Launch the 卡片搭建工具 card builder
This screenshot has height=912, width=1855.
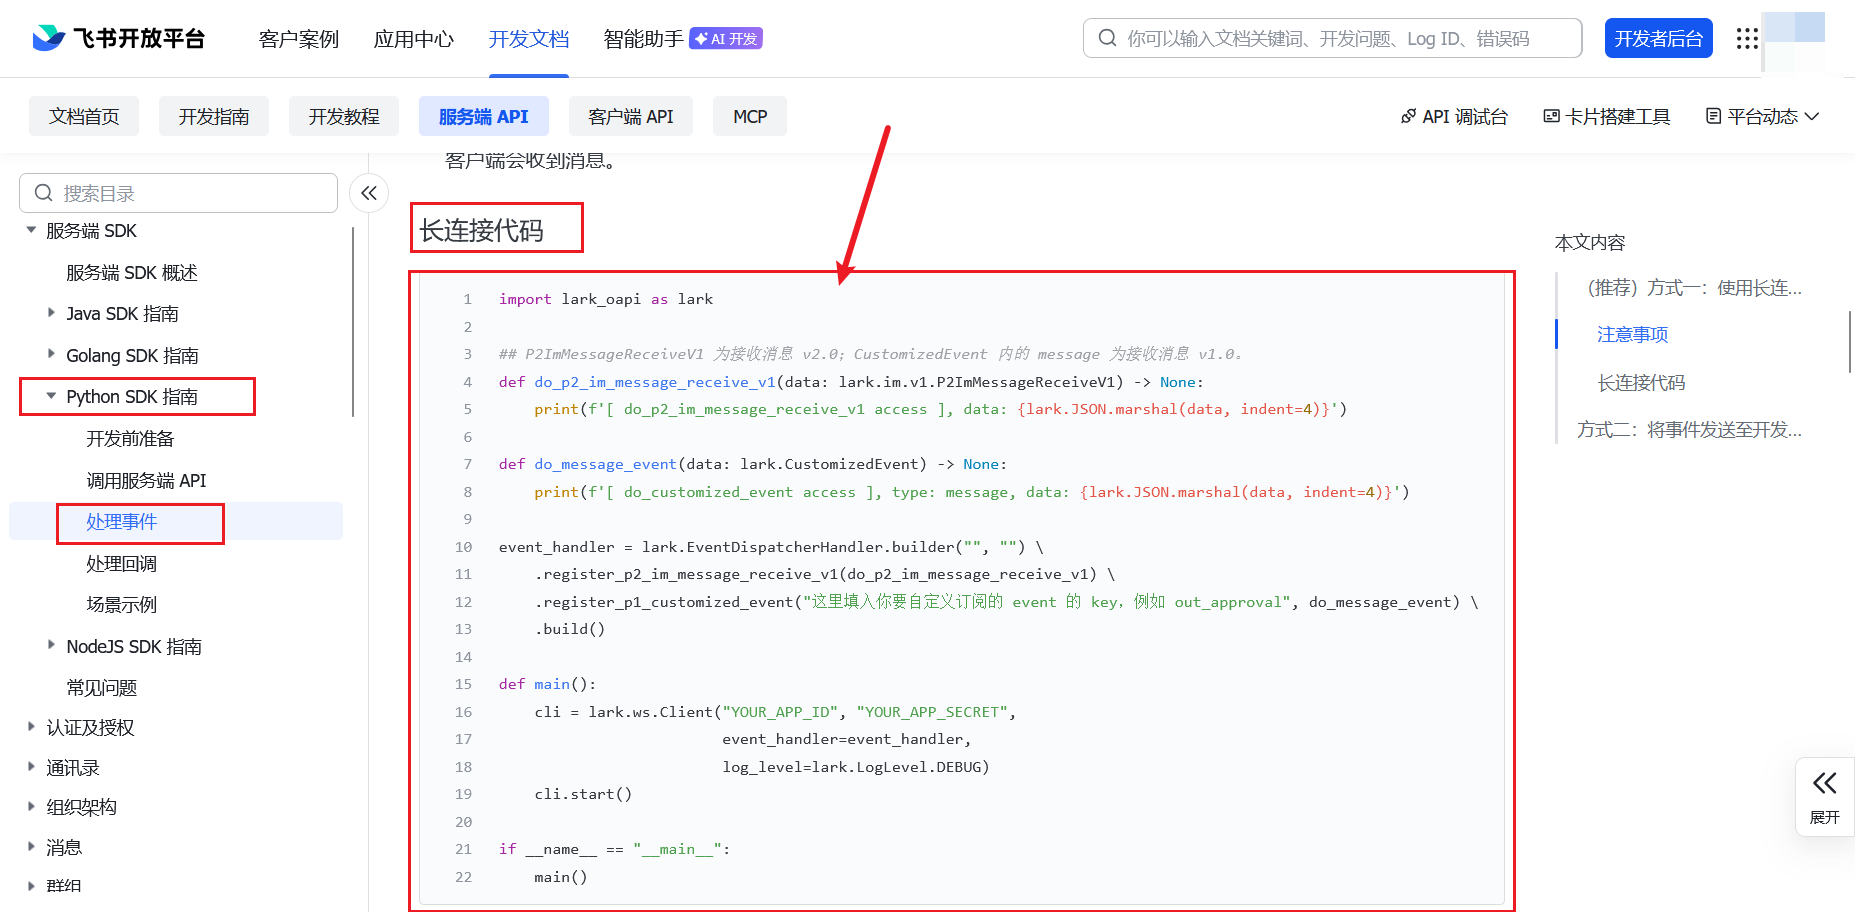(1606, 116)
